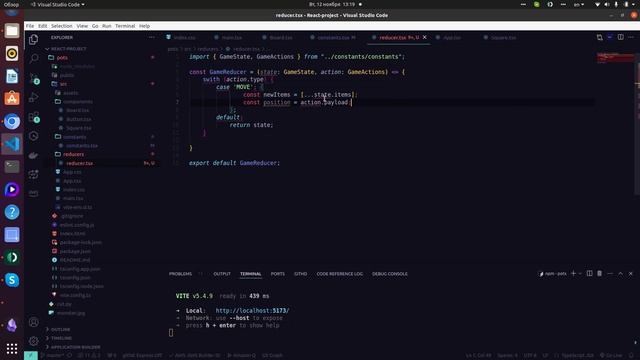Split the terminal panel
Image resolution: width=640 pixels, height=360 pixels.
pyautogui.click(x=589, y=273)
